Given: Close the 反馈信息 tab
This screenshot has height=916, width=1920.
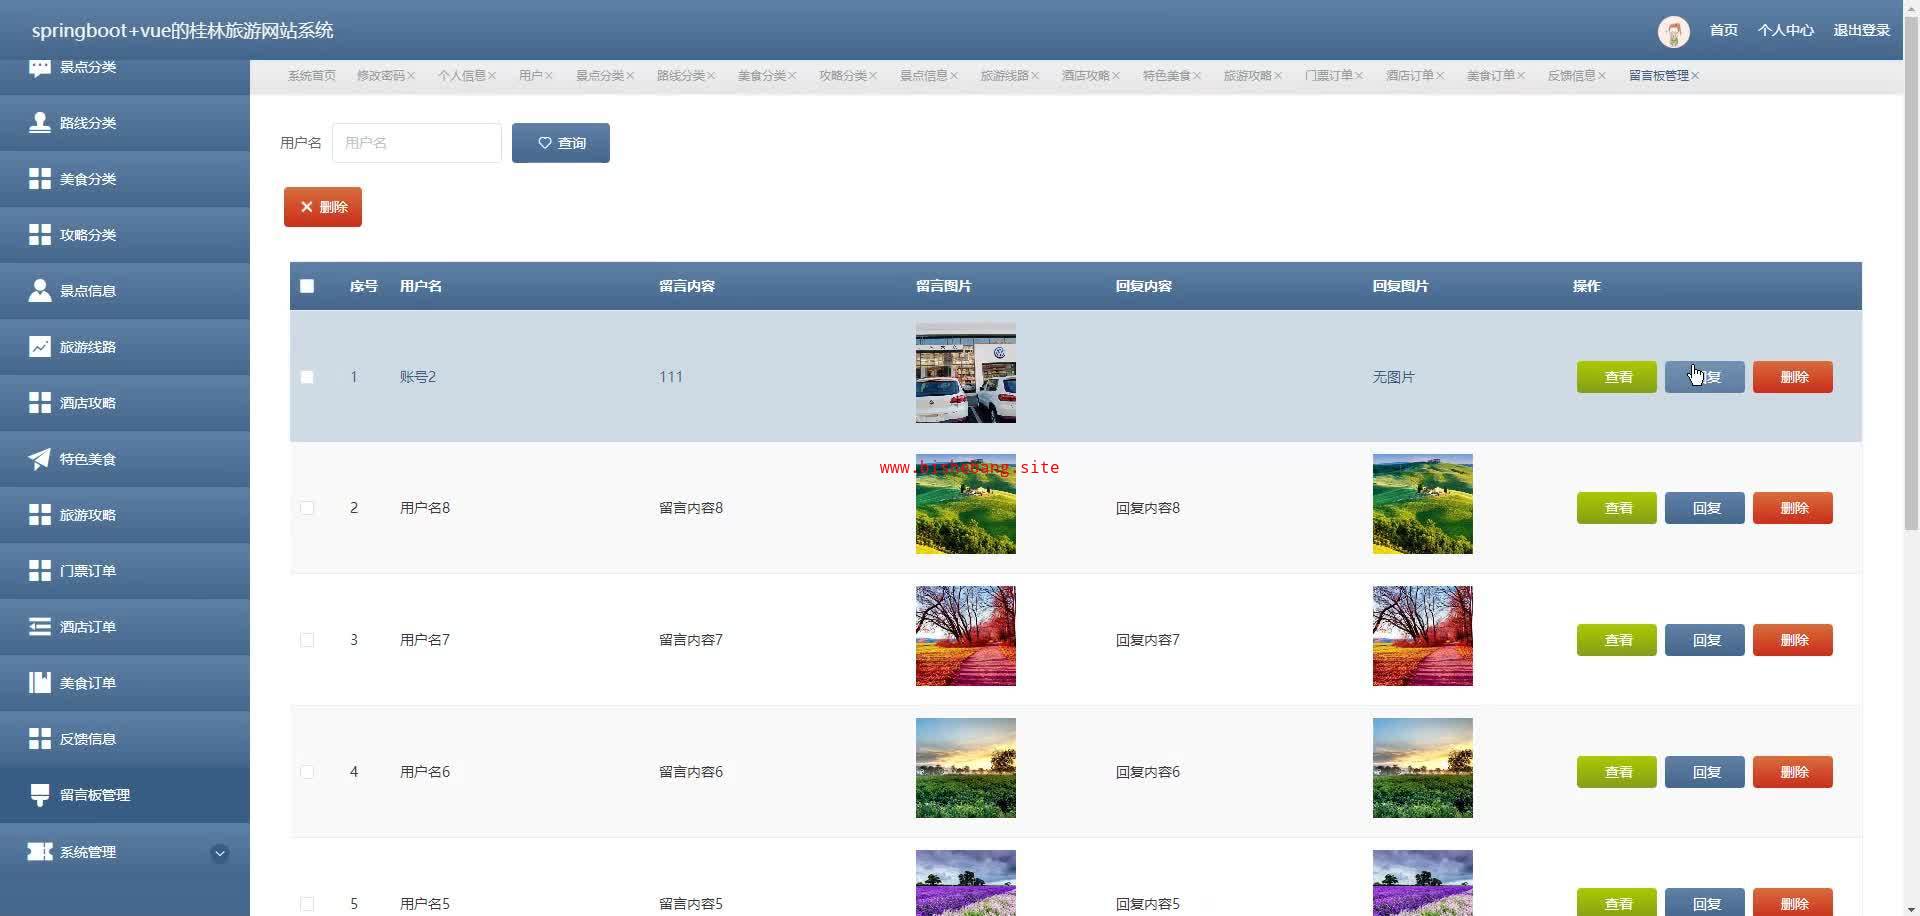Looking at the screenshot, I should click(x=1602, y=76).
